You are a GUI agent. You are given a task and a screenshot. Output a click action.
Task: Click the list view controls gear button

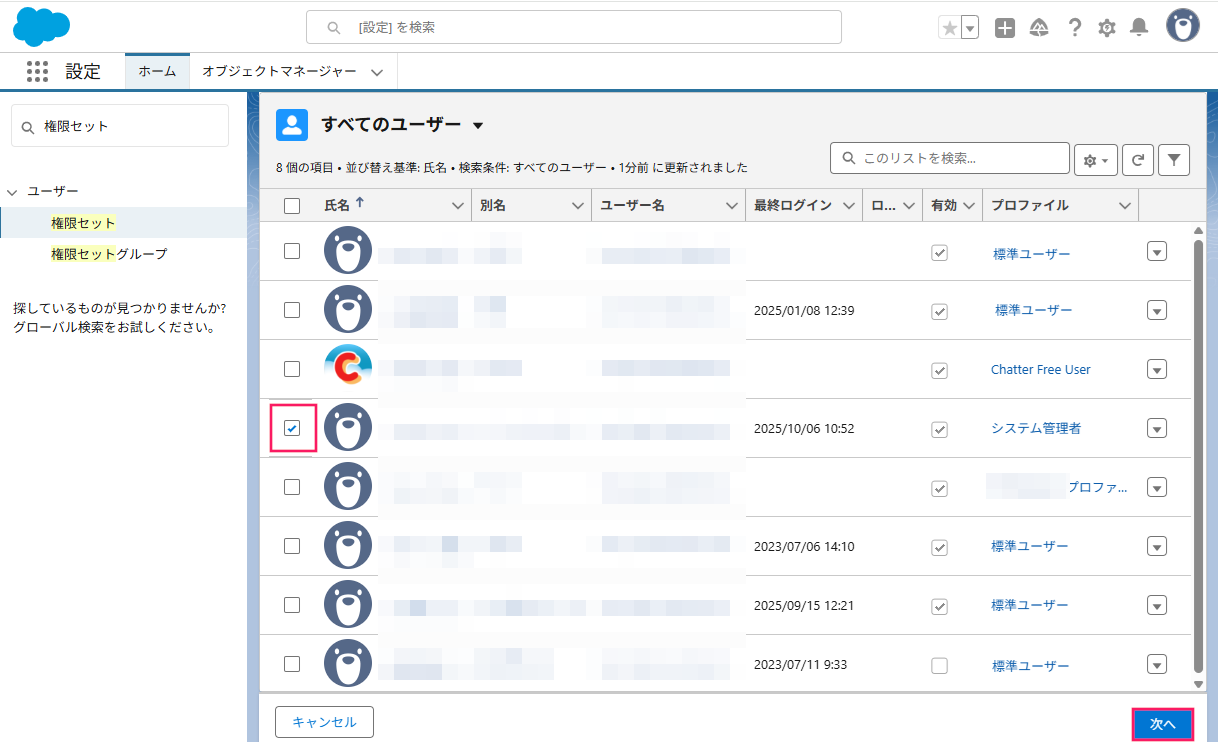pos(1096,160)
